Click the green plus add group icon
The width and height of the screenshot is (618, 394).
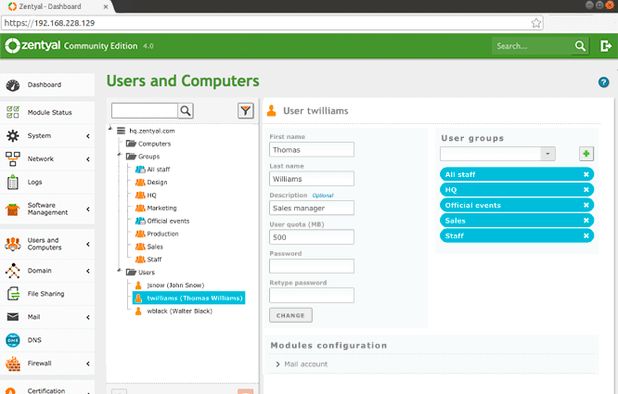click(x=586, y=154)
